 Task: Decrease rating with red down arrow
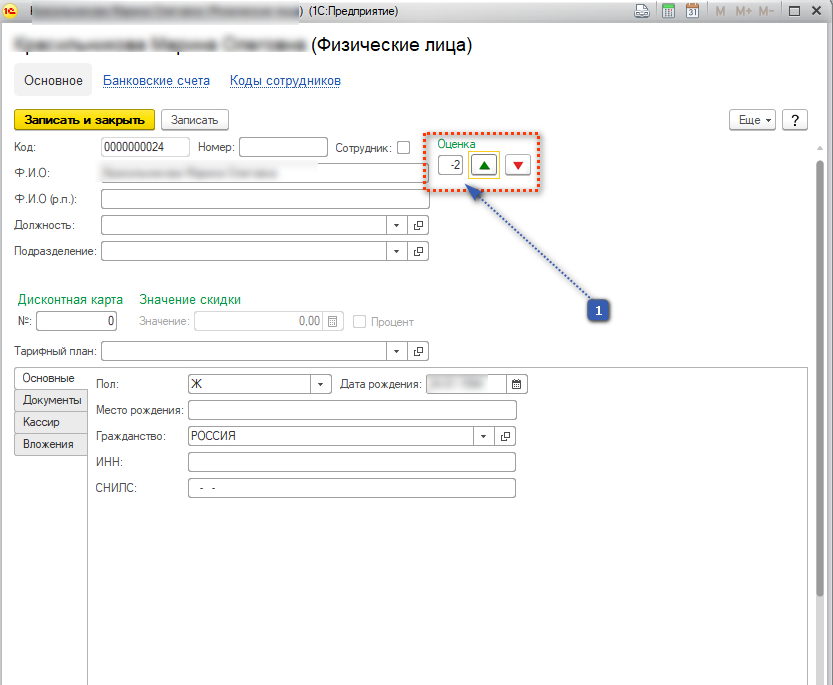coord(518,165)
